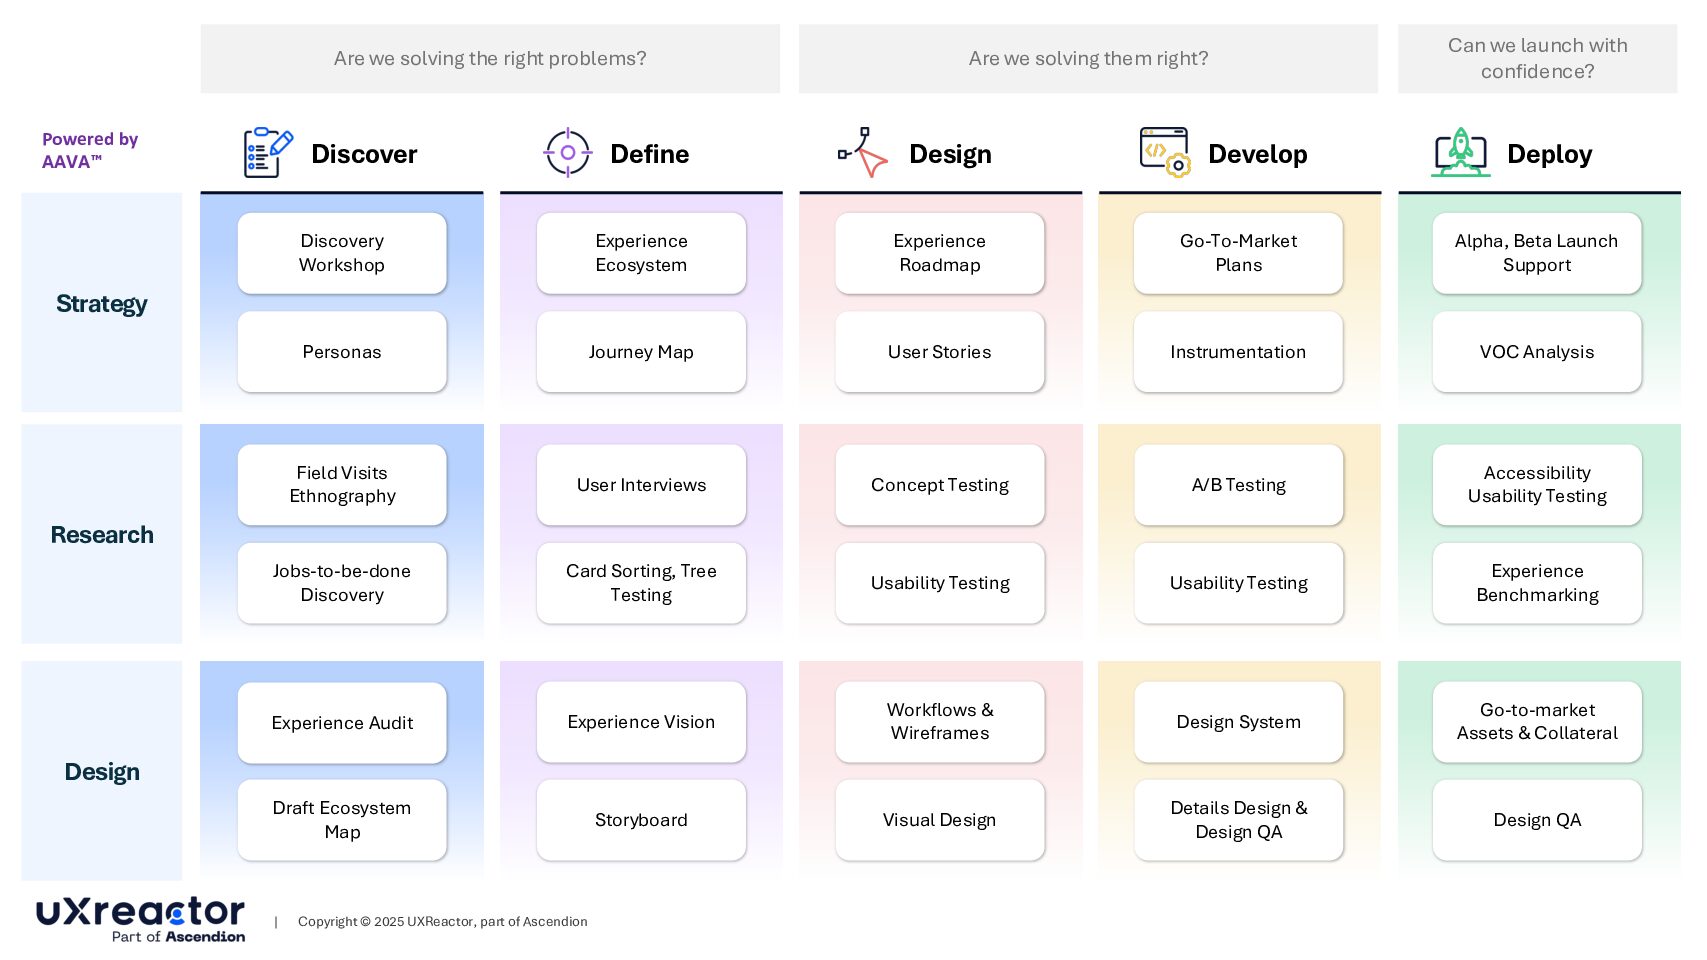The image size is (1707, 960).
Task: Click the Develop code window gear icon
Action: pyautogui.click(x=1165, y=152)
